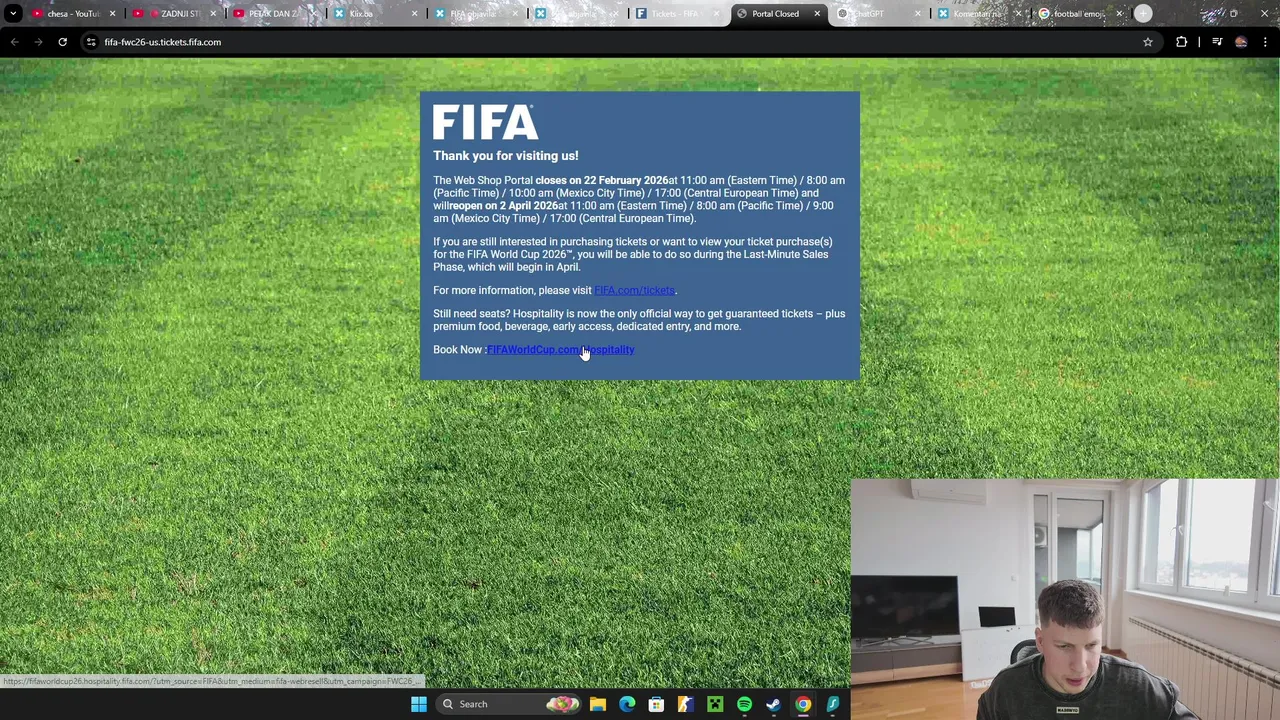Open the Chrome profile avatar
The image size is (1280, 720).
click(x=1241, y=42)
